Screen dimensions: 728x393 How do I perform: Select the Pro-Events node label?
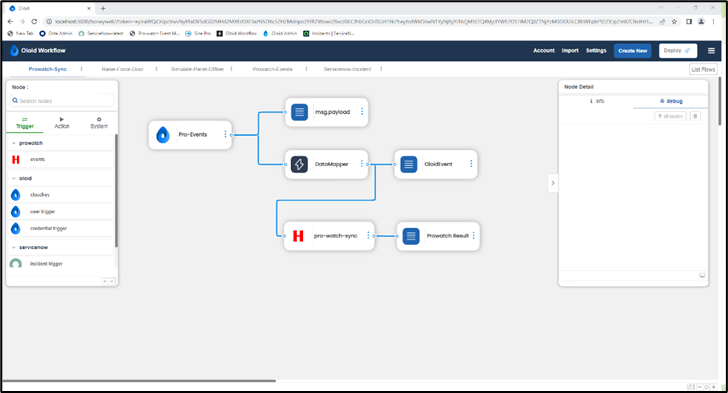pyautogui.click(x=193, y=134)
